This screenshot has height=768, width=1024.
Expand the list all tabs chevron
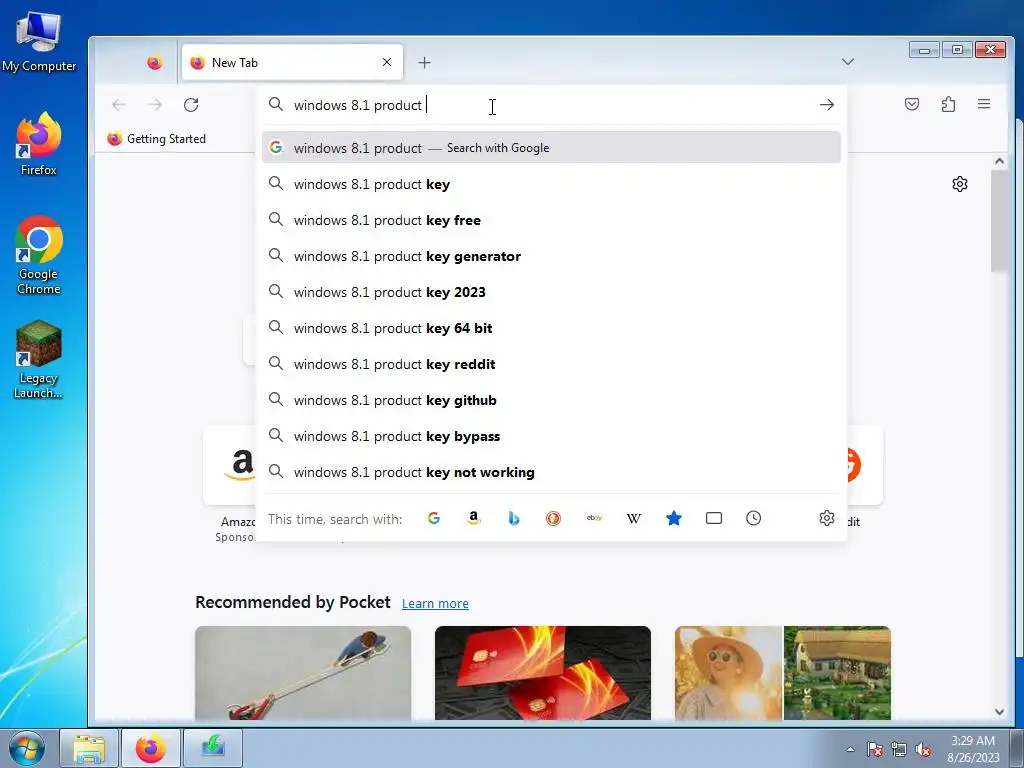pyautogui.click(x=848, y=62)
